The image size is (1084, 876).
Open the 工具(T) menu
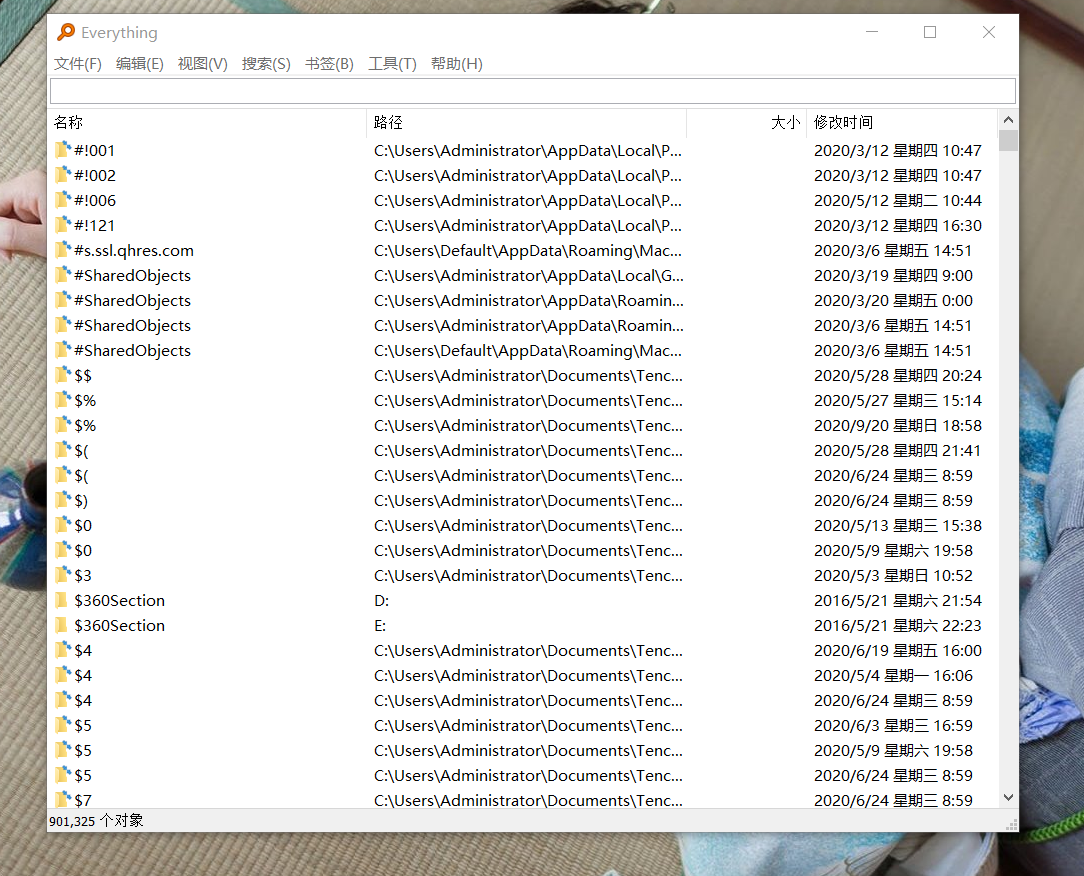394,63
